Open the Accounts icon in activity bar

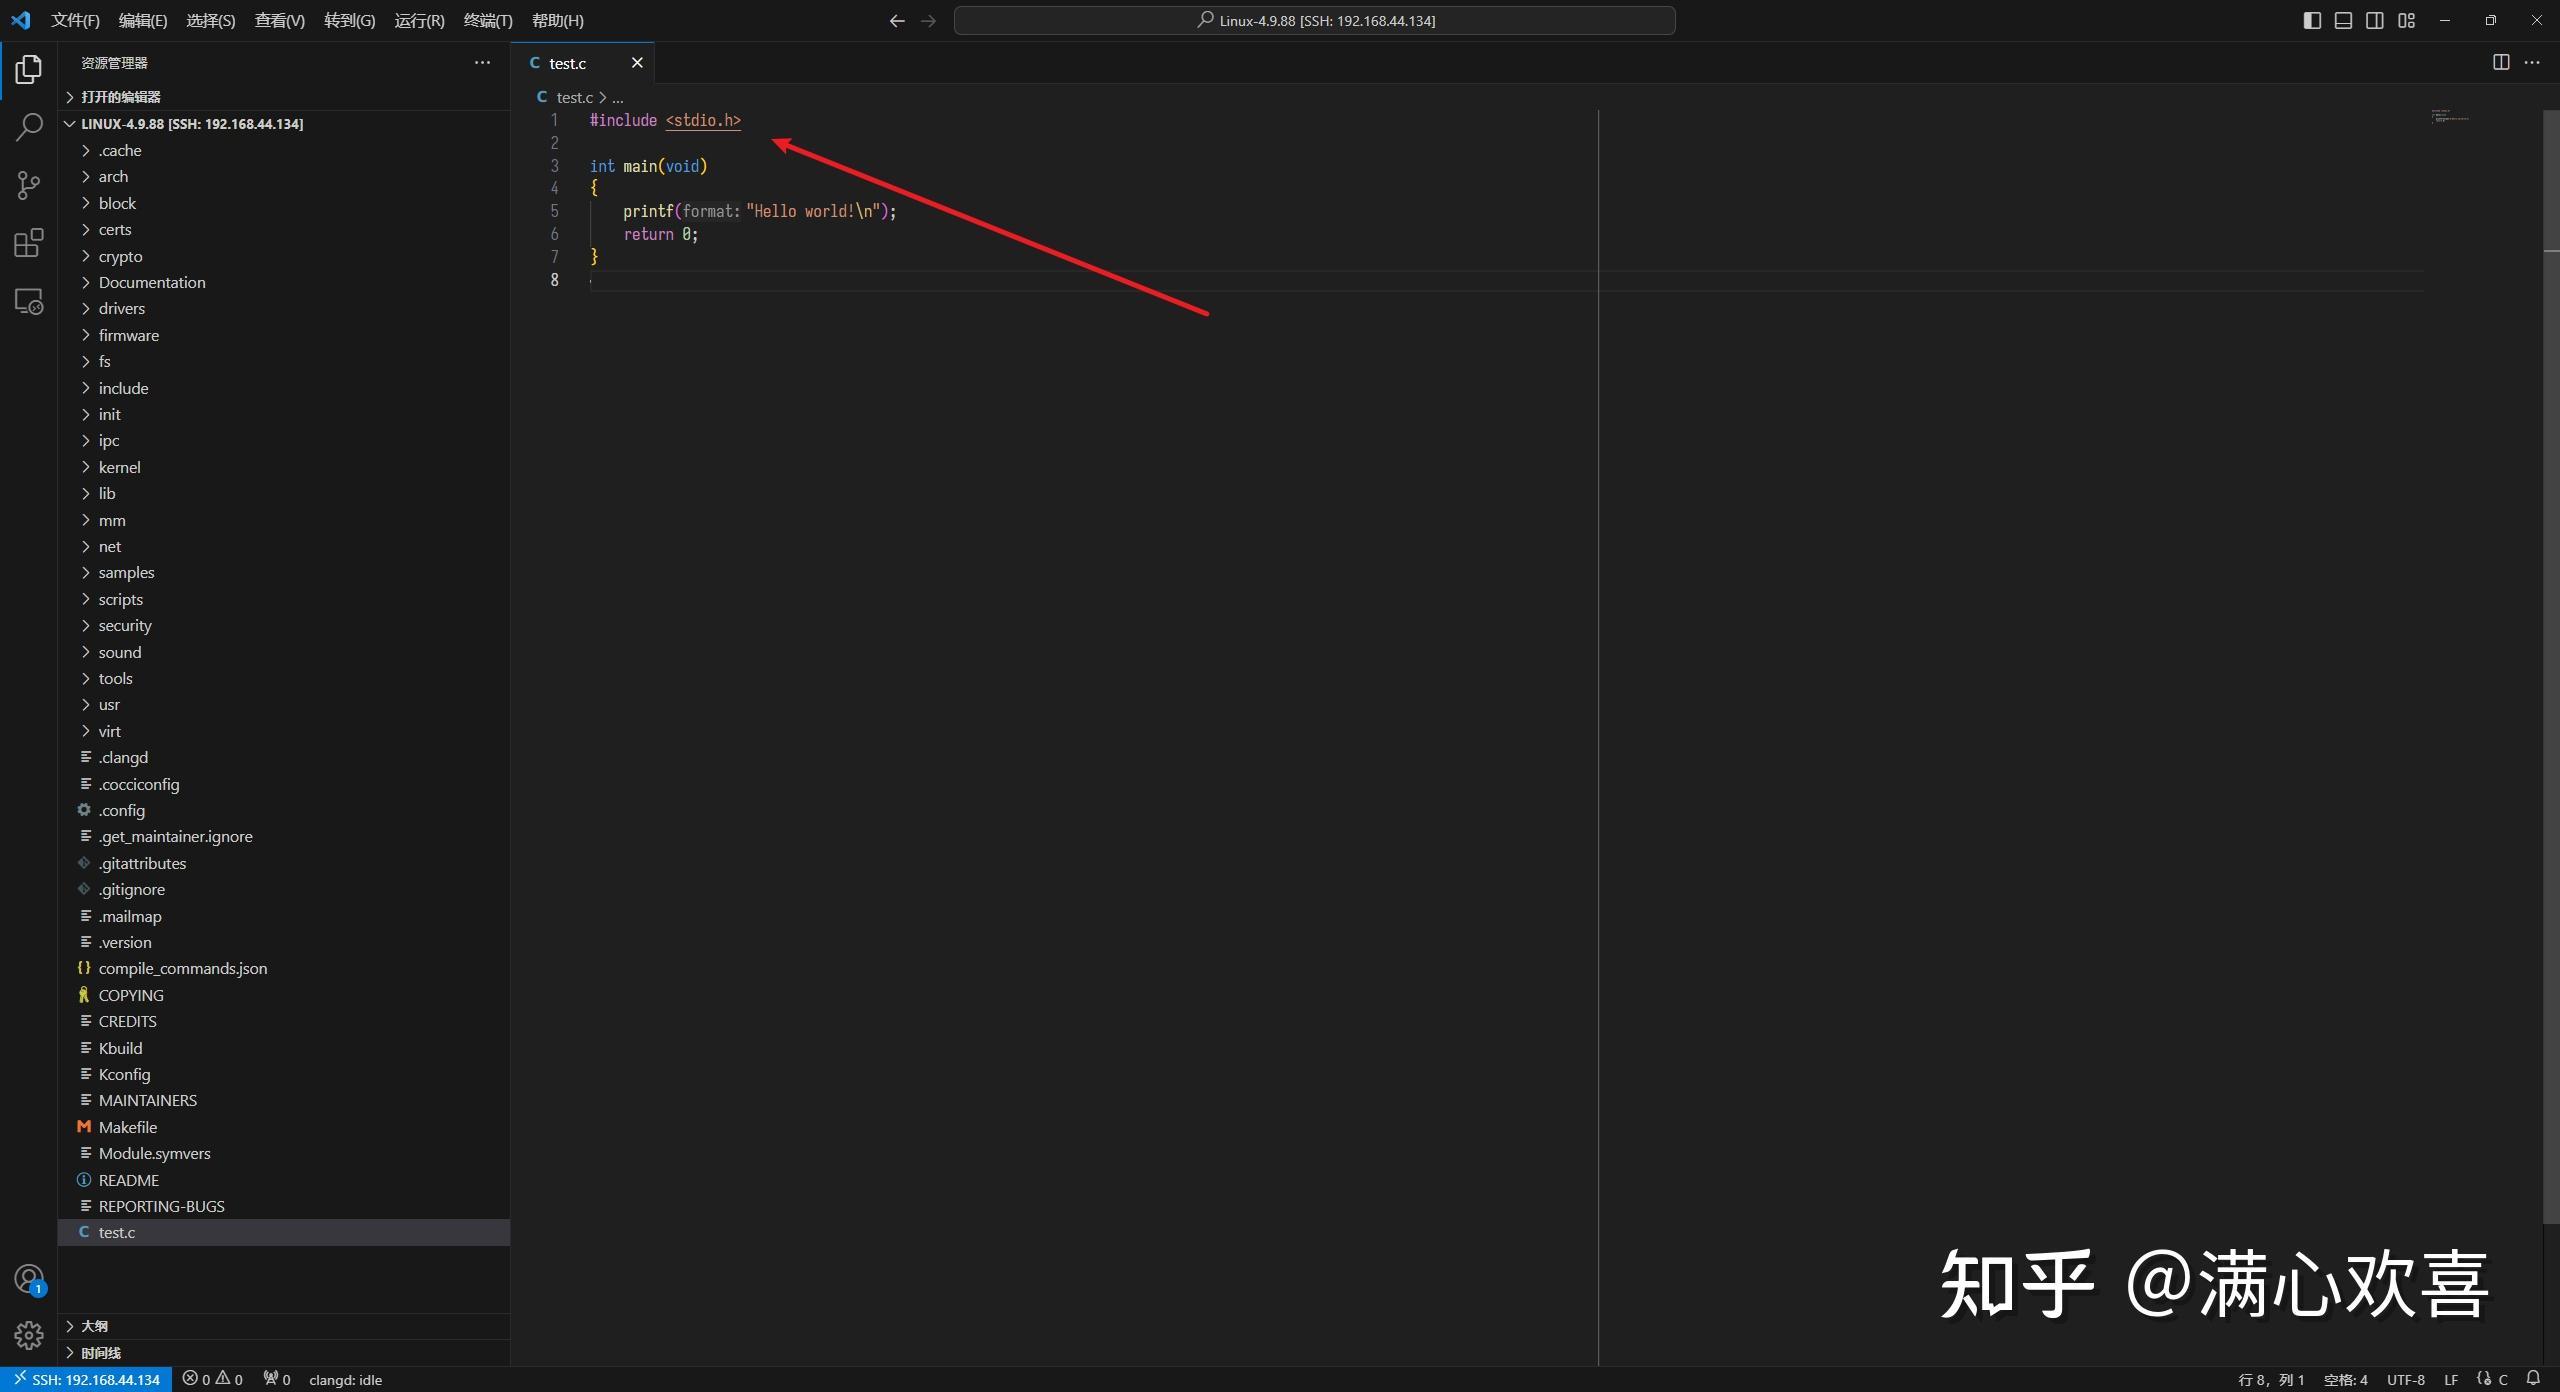[29, 1279]
